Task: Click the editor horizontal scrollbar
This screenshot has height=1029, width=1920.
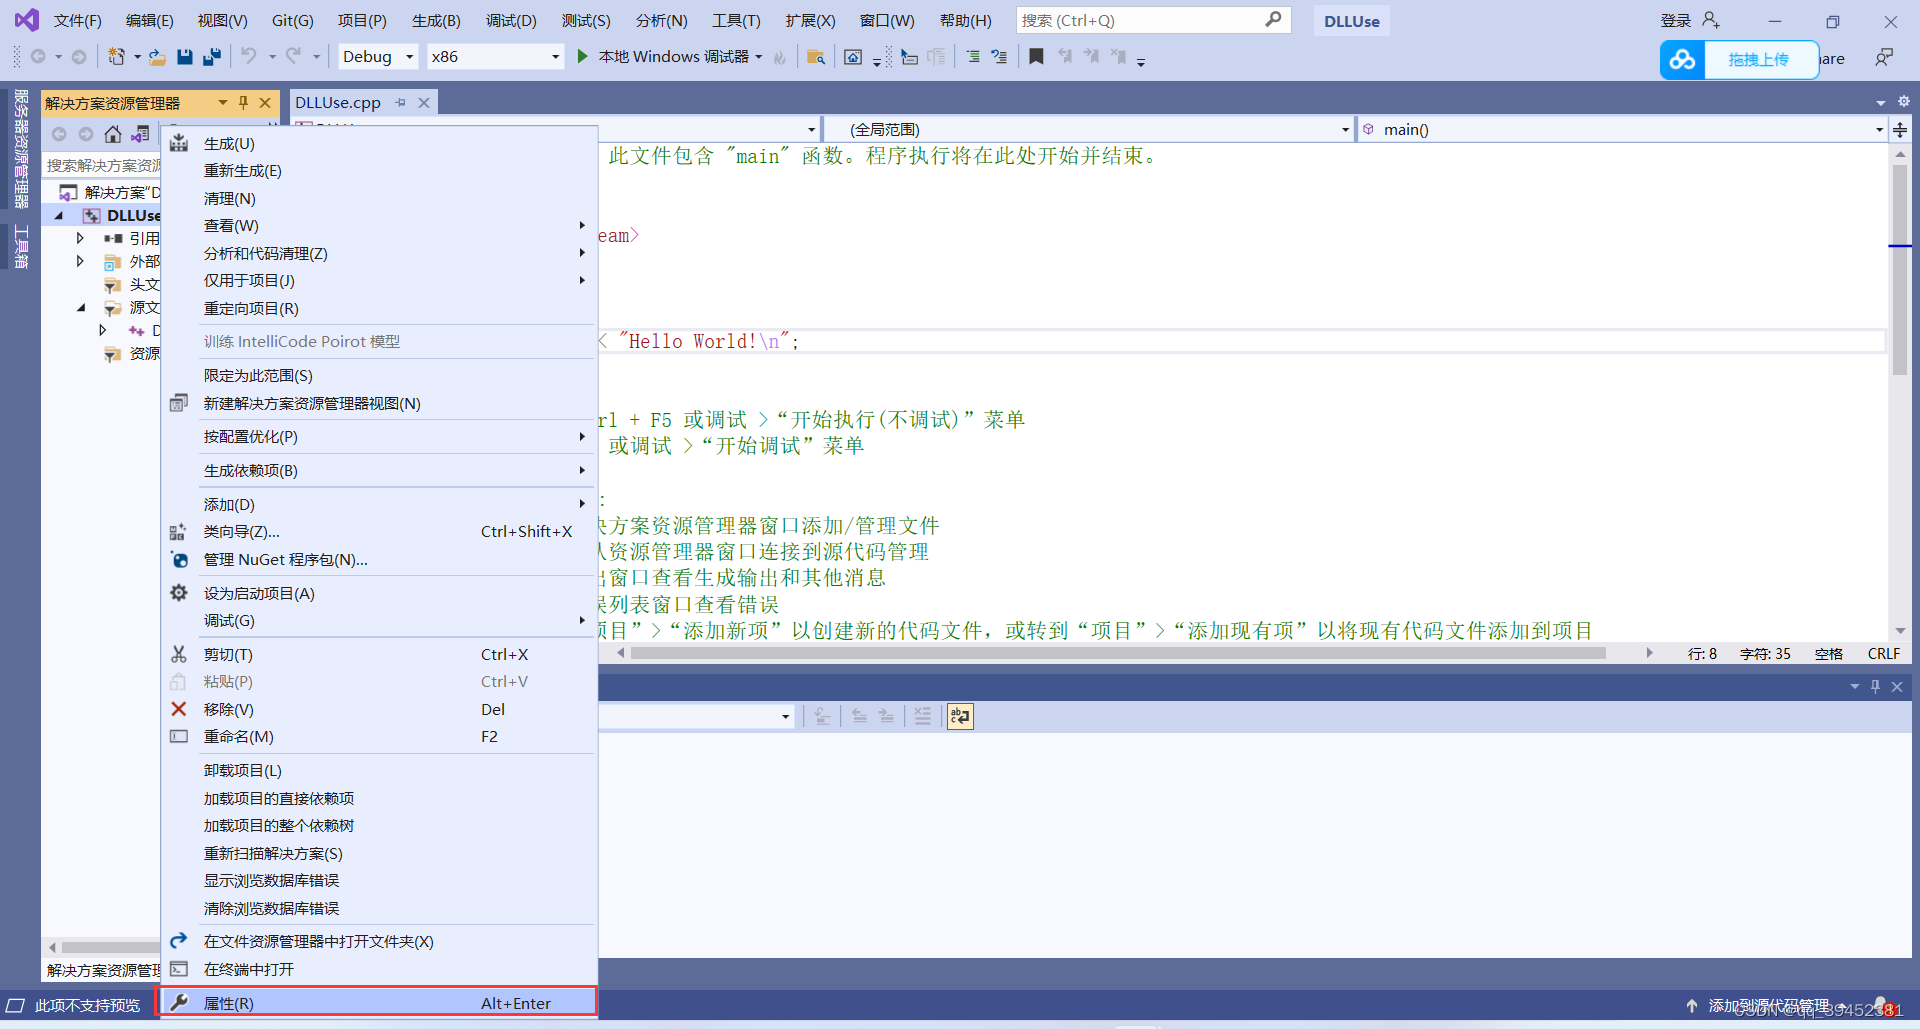Action: (x=1118, y=653)
